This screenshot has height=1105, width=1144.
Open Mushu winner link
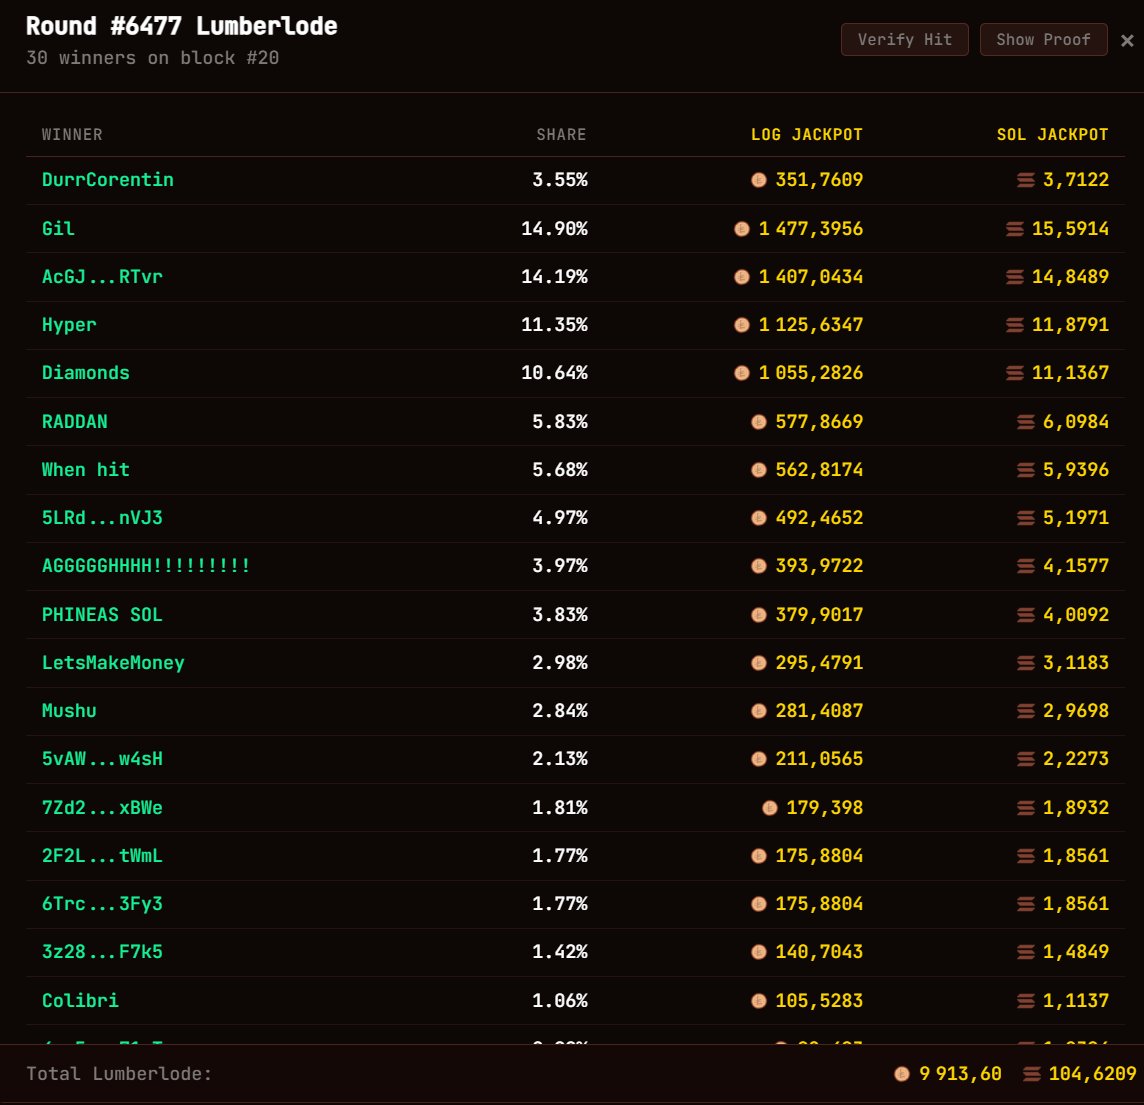[69, 711]
